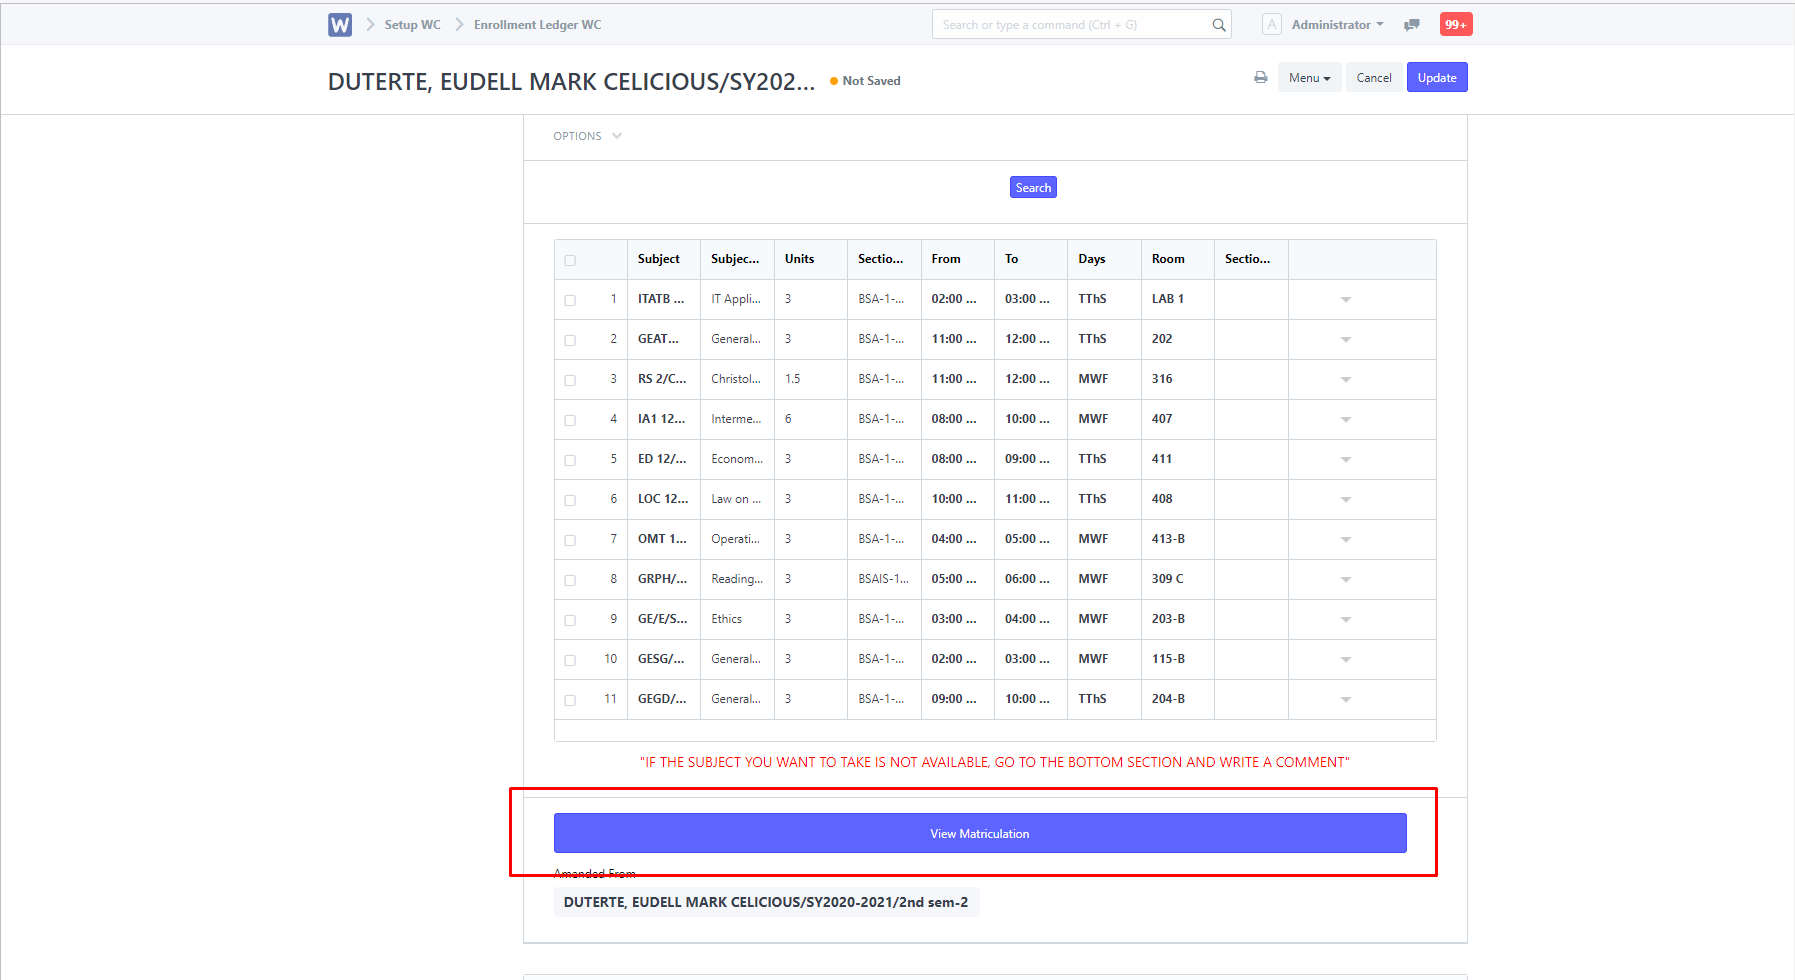Click the Administrator avatar icon

[1272, 25]
